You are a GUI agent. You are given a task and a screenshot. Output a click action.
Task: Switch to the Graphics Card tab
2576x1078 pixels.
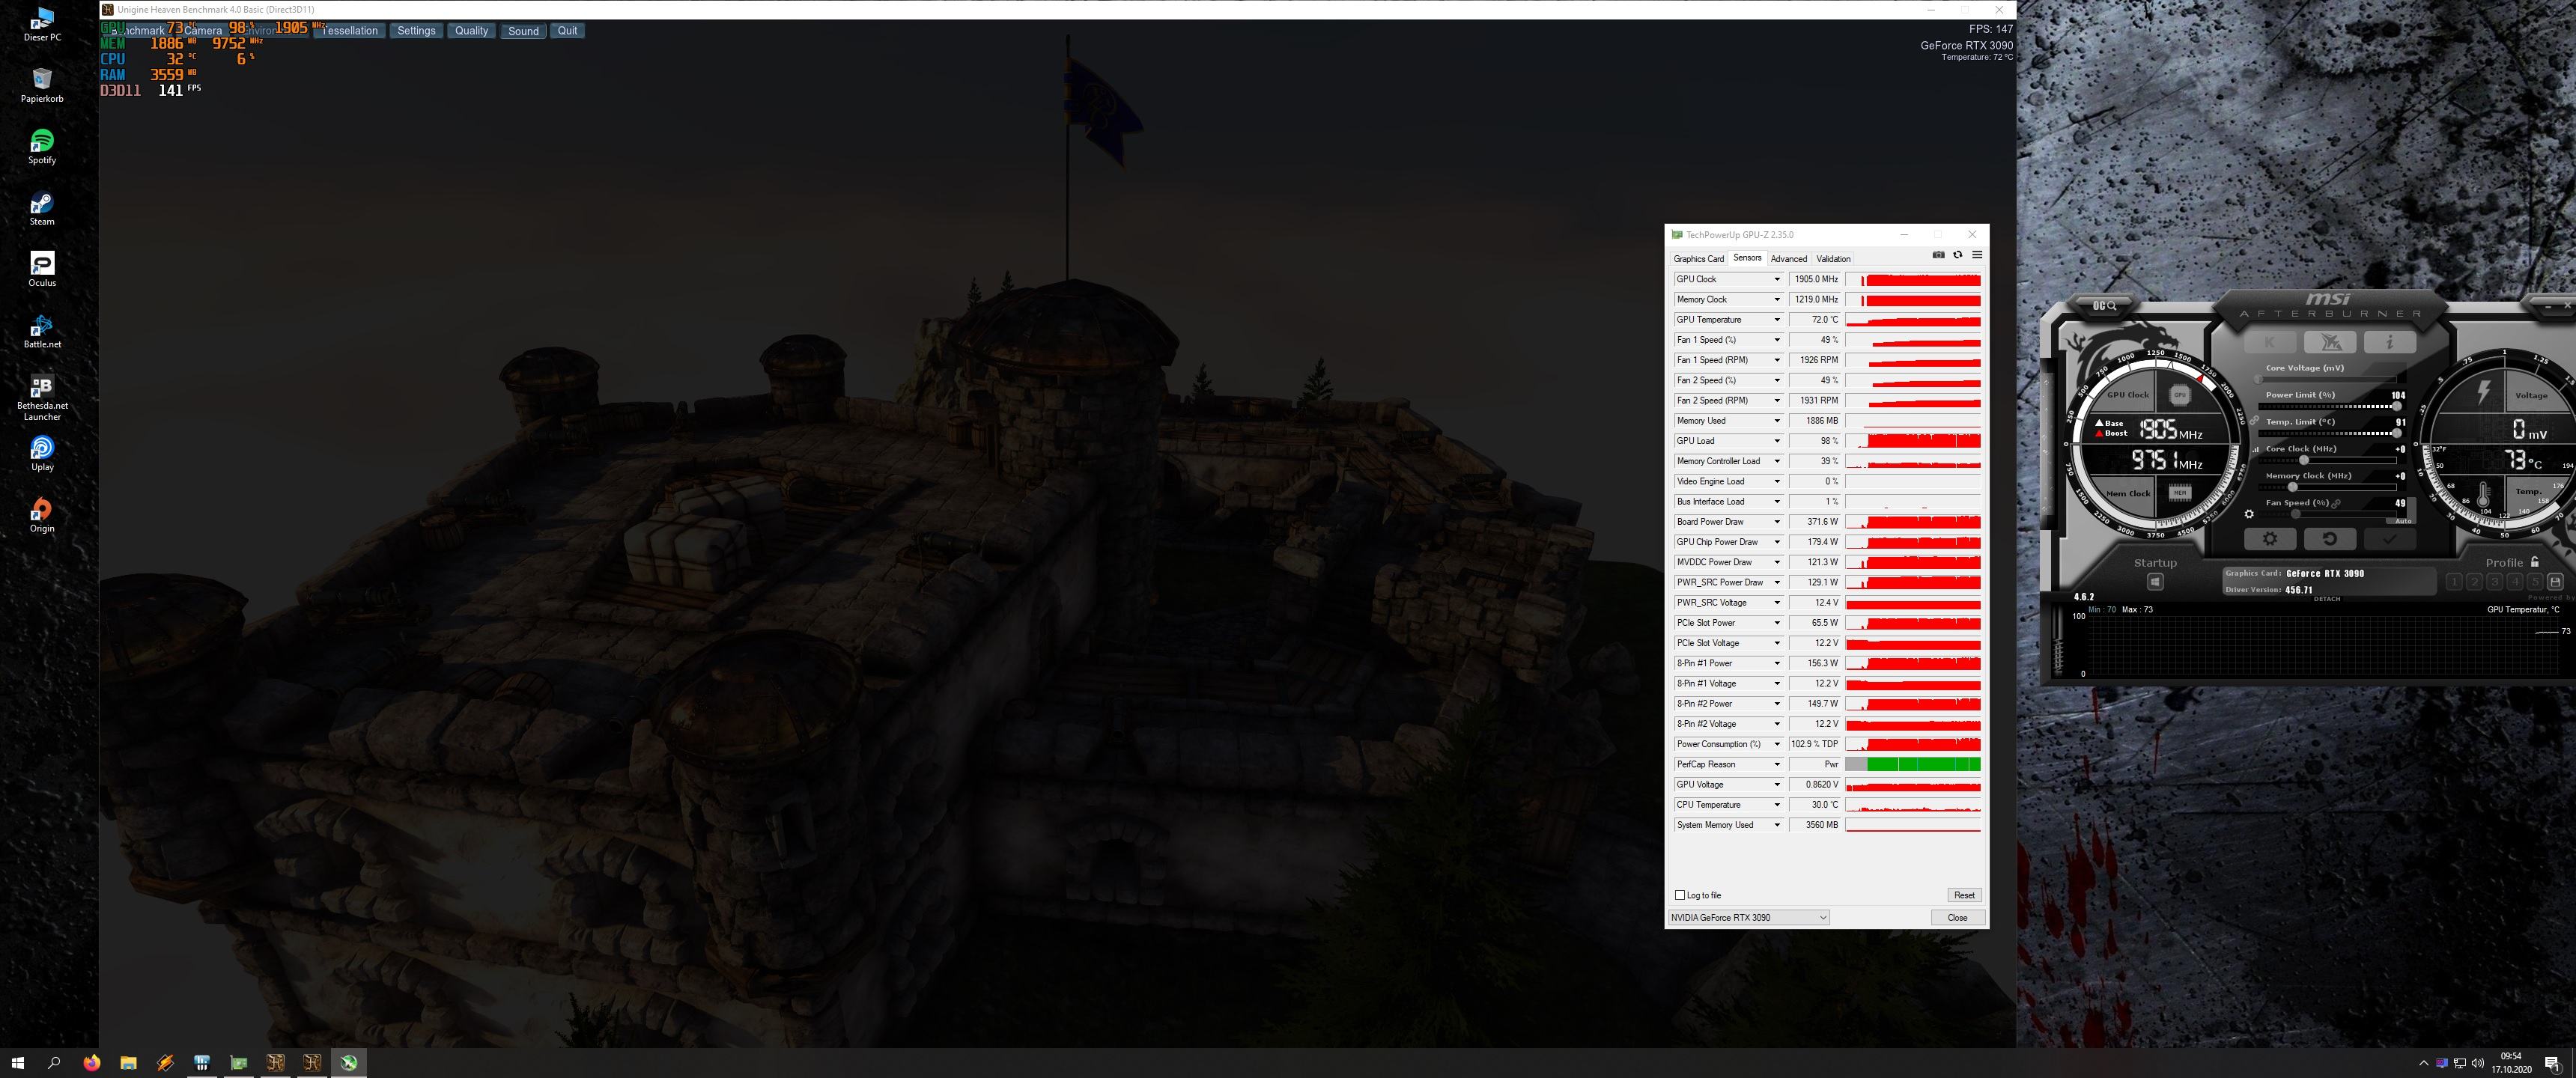(1698, 259)
